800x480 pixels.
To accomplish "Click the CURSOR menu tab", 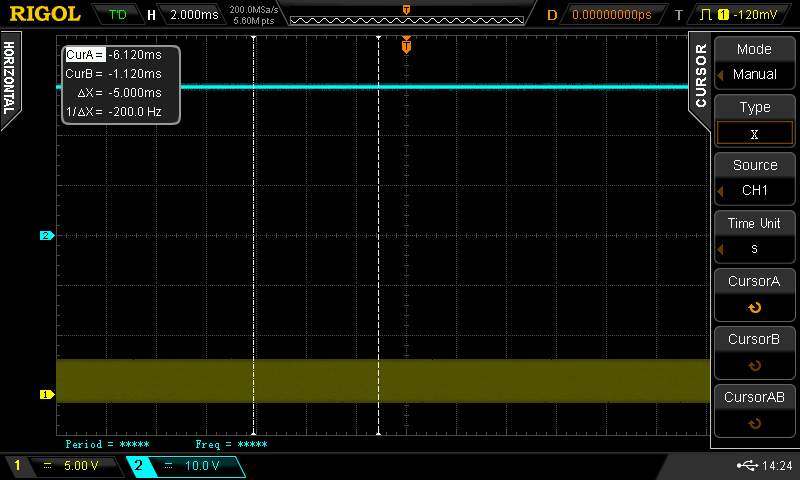I will (700, 75).
